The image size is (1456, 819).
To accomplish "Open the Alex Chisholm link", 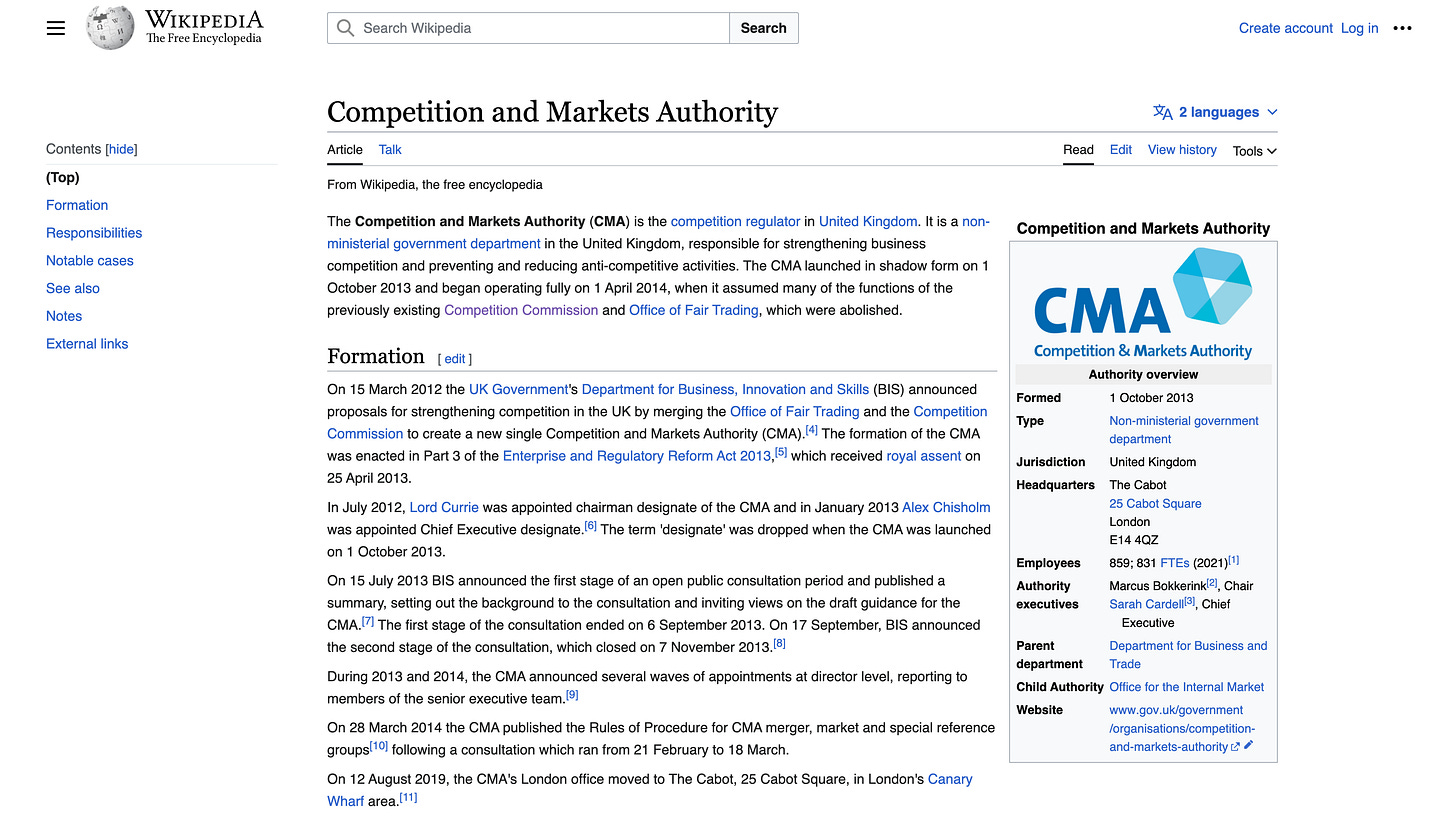I will (946, 508).
